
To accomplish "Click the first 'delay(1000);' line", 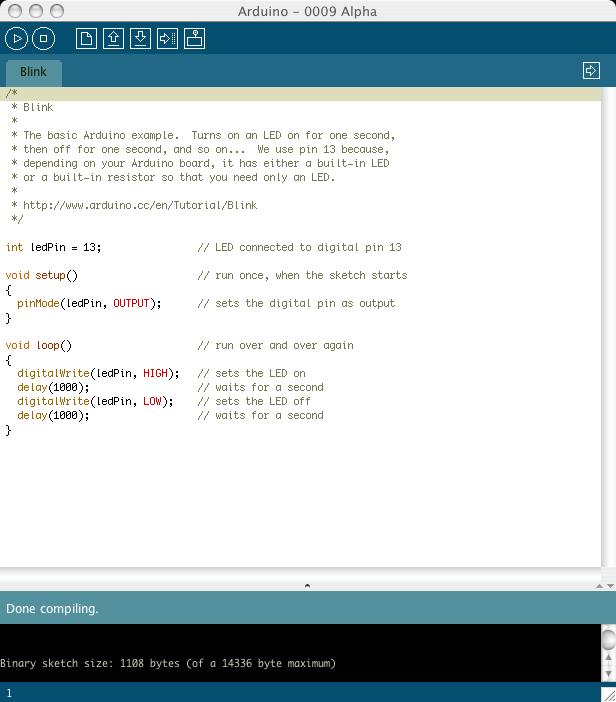I will [x=53, y=387].
